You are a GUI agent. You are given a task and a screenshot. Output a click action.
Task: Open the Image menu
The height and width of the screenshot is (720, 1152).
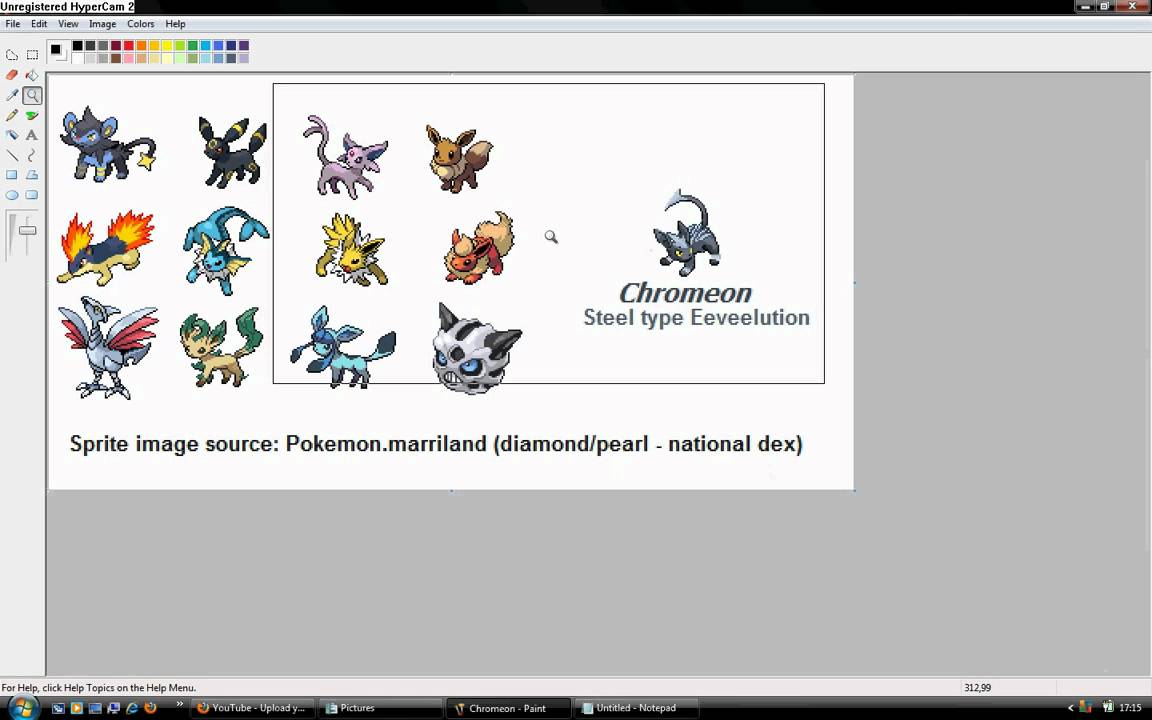pyautogui.click(x=102, y=24)
